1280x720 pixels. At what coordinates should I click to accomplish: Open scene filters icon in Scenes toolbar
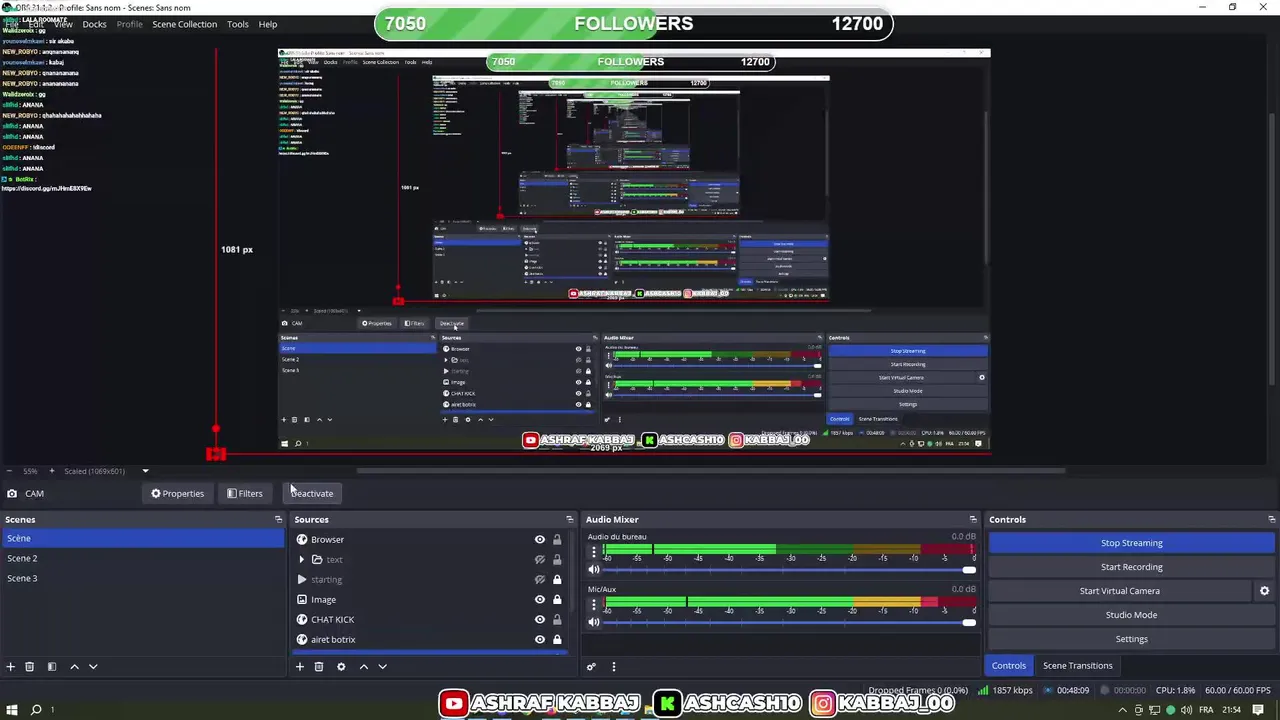tap(52, 667)
